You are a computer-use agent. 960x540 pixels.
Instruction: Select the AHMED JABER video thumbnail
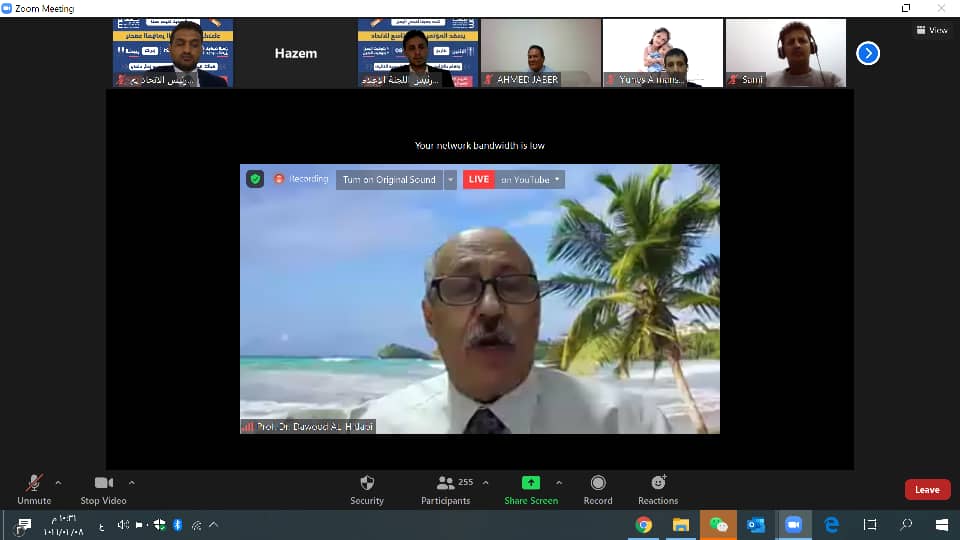tap(540, 53)
